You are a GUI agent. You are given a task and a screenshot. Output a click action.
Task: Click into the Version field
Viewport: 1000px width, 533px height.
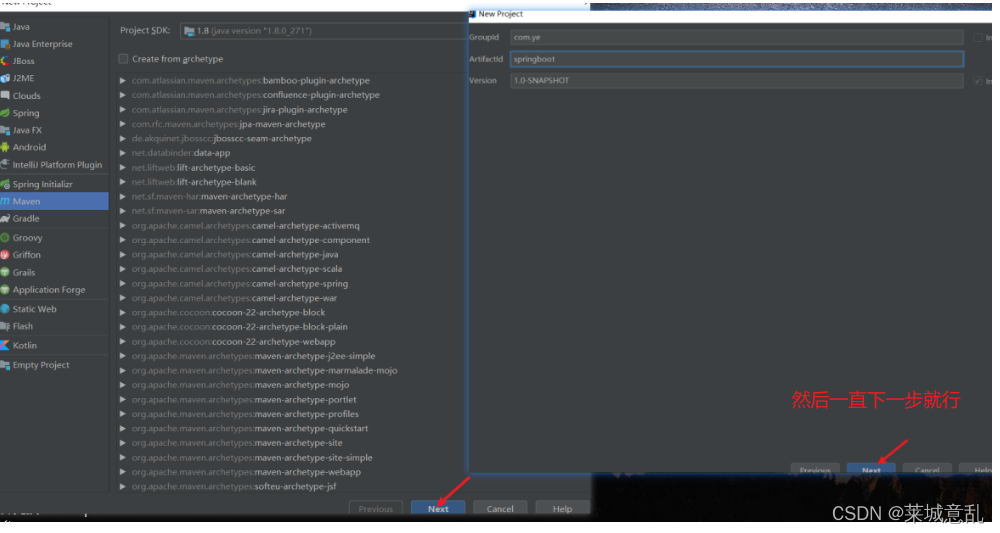737,81
